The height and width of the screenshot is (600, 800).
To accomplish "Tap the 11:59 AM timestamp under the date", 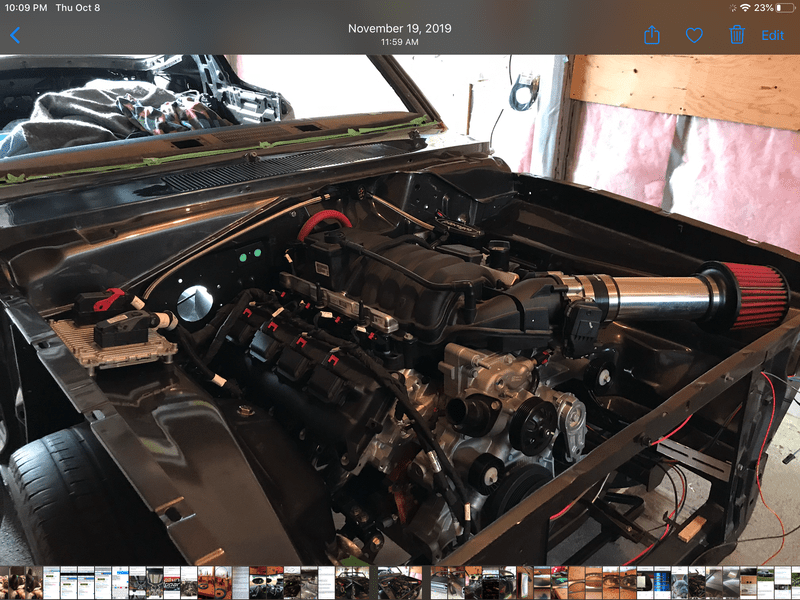I will (399, 43).
